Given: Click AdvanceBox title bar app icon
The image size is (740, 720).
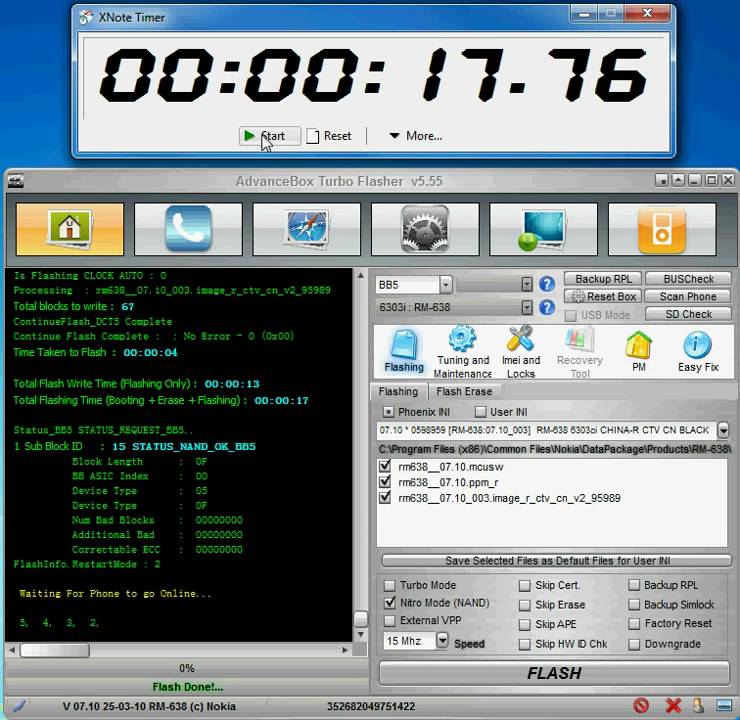Looking at the screenshot, I should pyautogui.click(x=16, y=181).
